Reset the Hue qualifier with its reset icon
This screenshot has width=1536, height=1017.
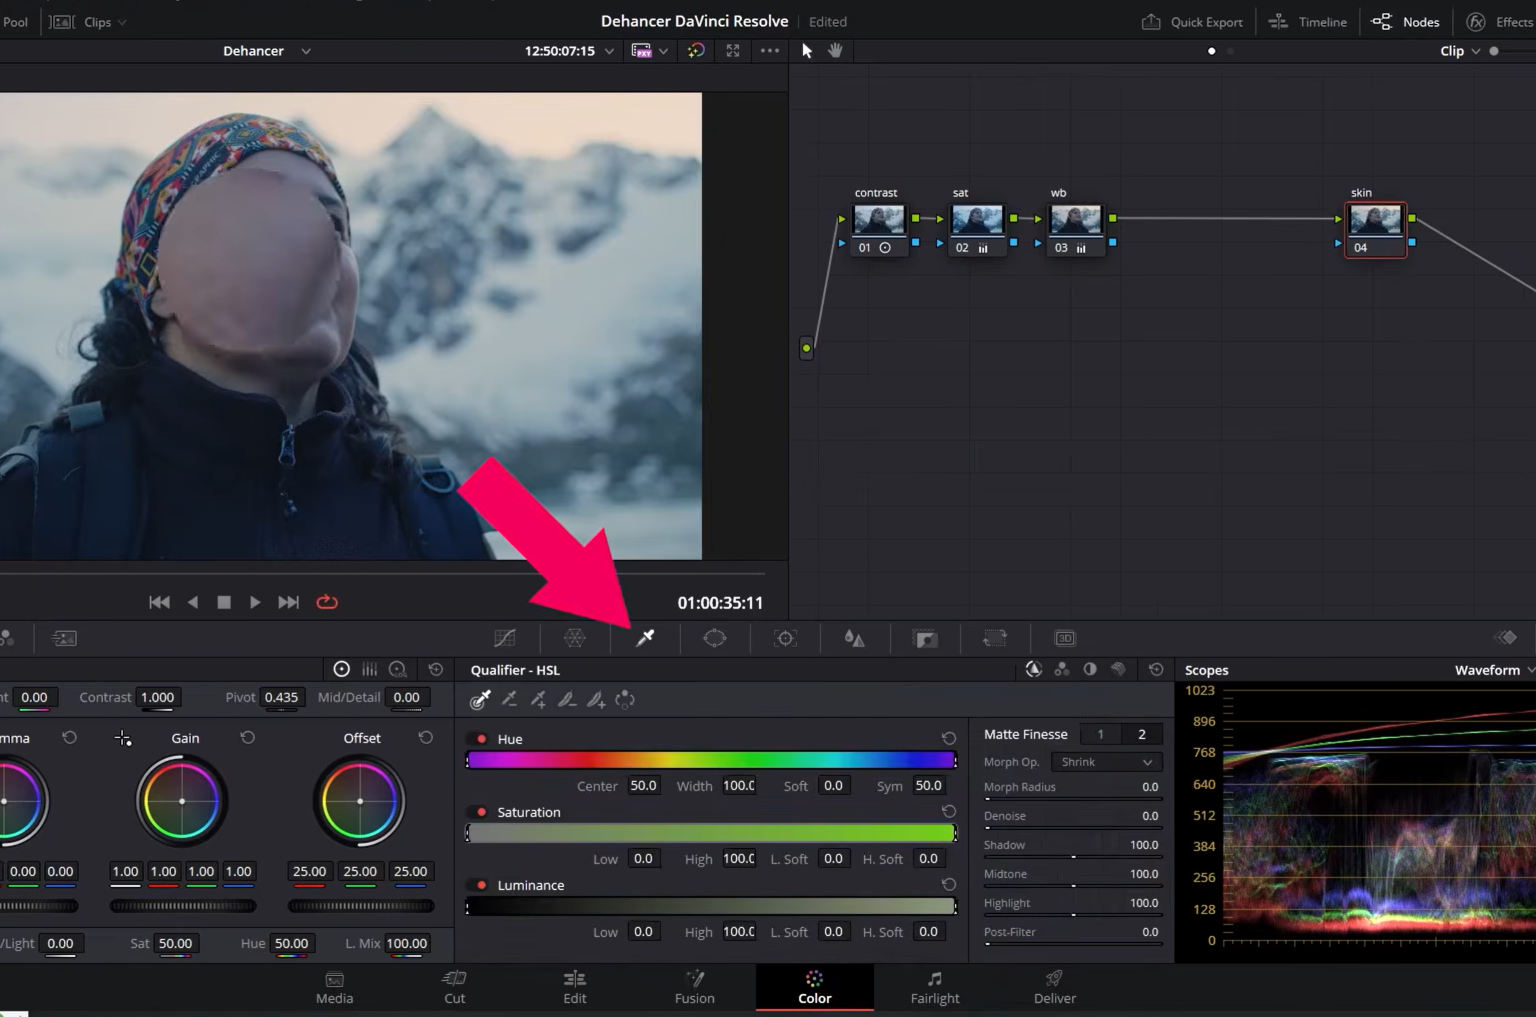click(948, 738)
